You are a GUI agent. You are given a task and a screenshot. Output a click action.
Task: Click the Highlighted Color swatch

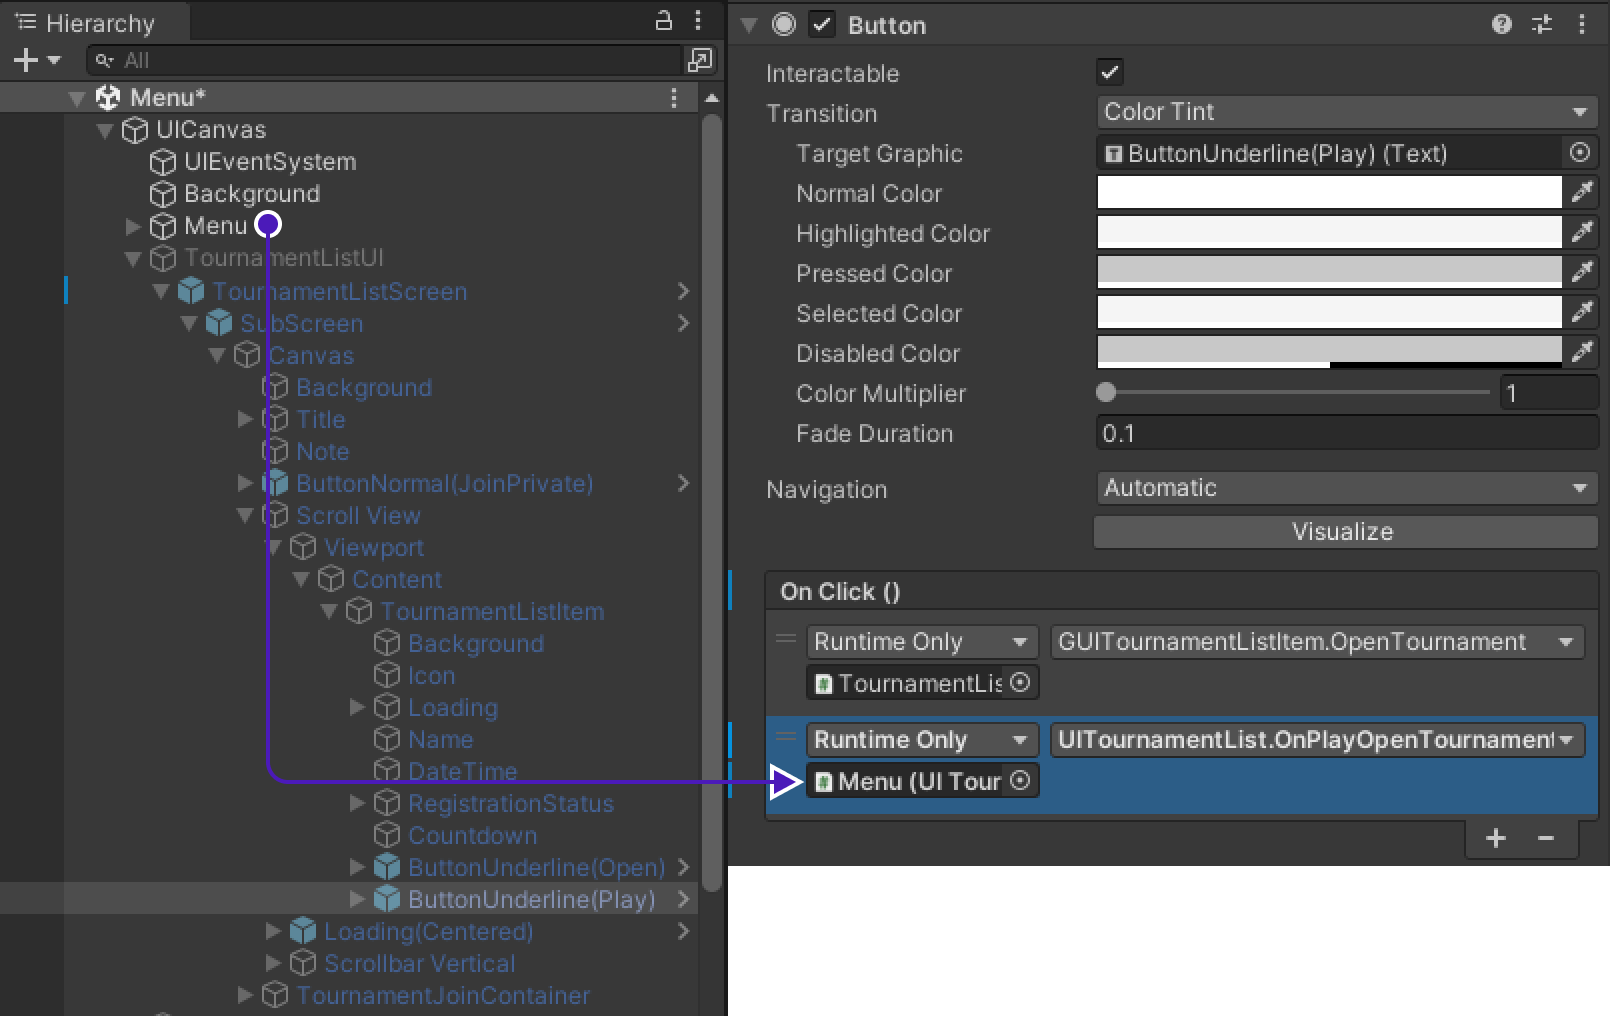pyautogui.click(x=1329, y=233)
